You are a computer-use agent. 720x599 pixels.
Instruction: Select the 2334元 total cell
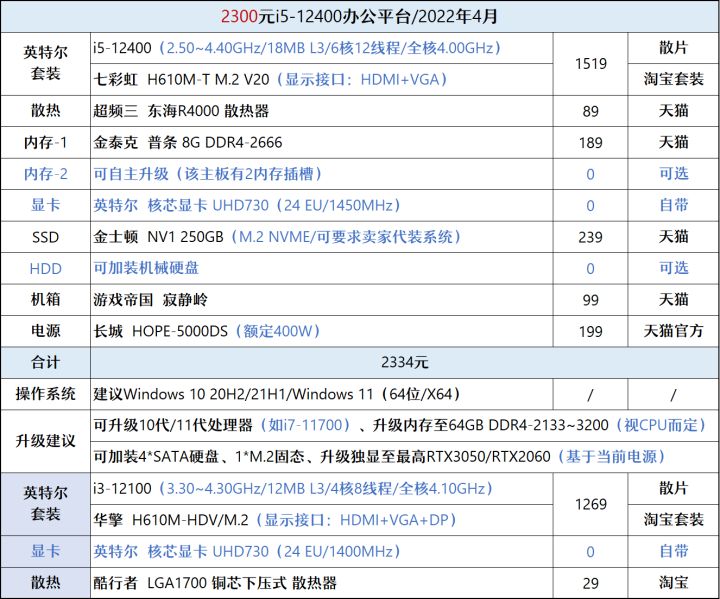click(x=405, y=362)
